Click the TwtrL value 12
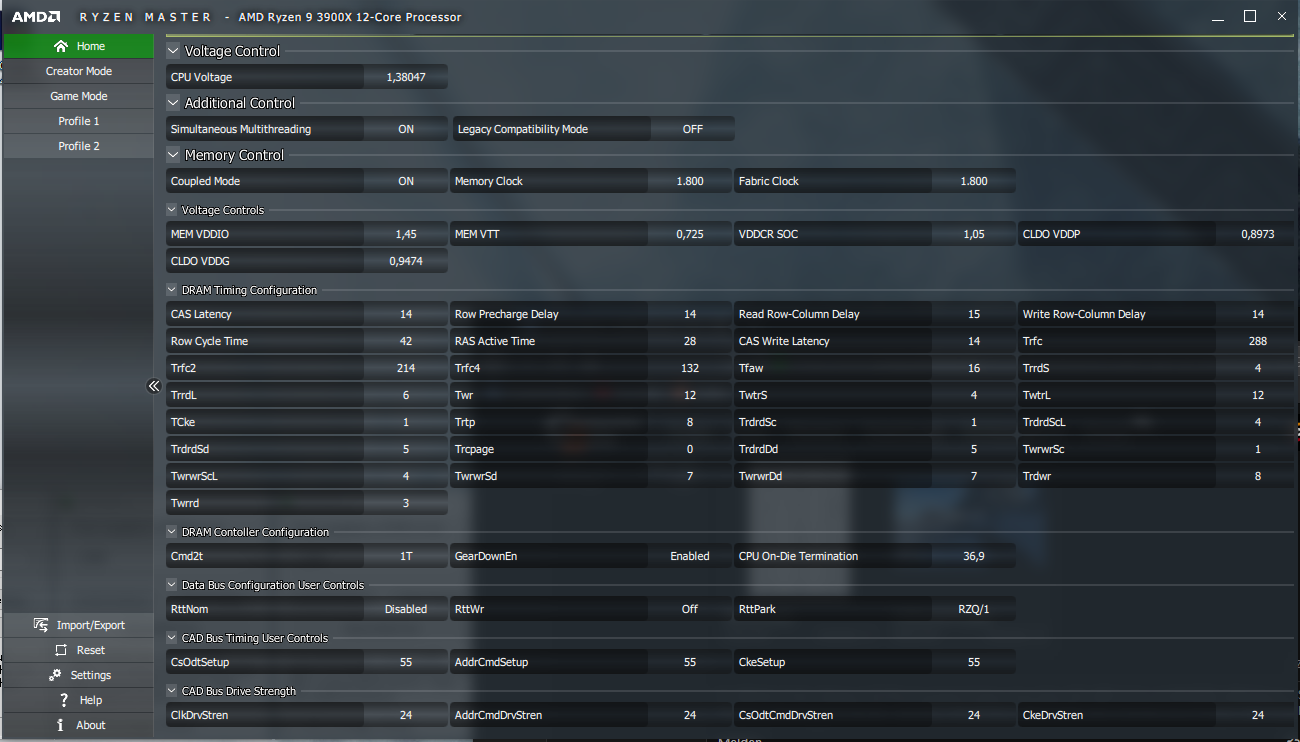Viewport: 1300px width, 742px height. (x=1258, y=395)
